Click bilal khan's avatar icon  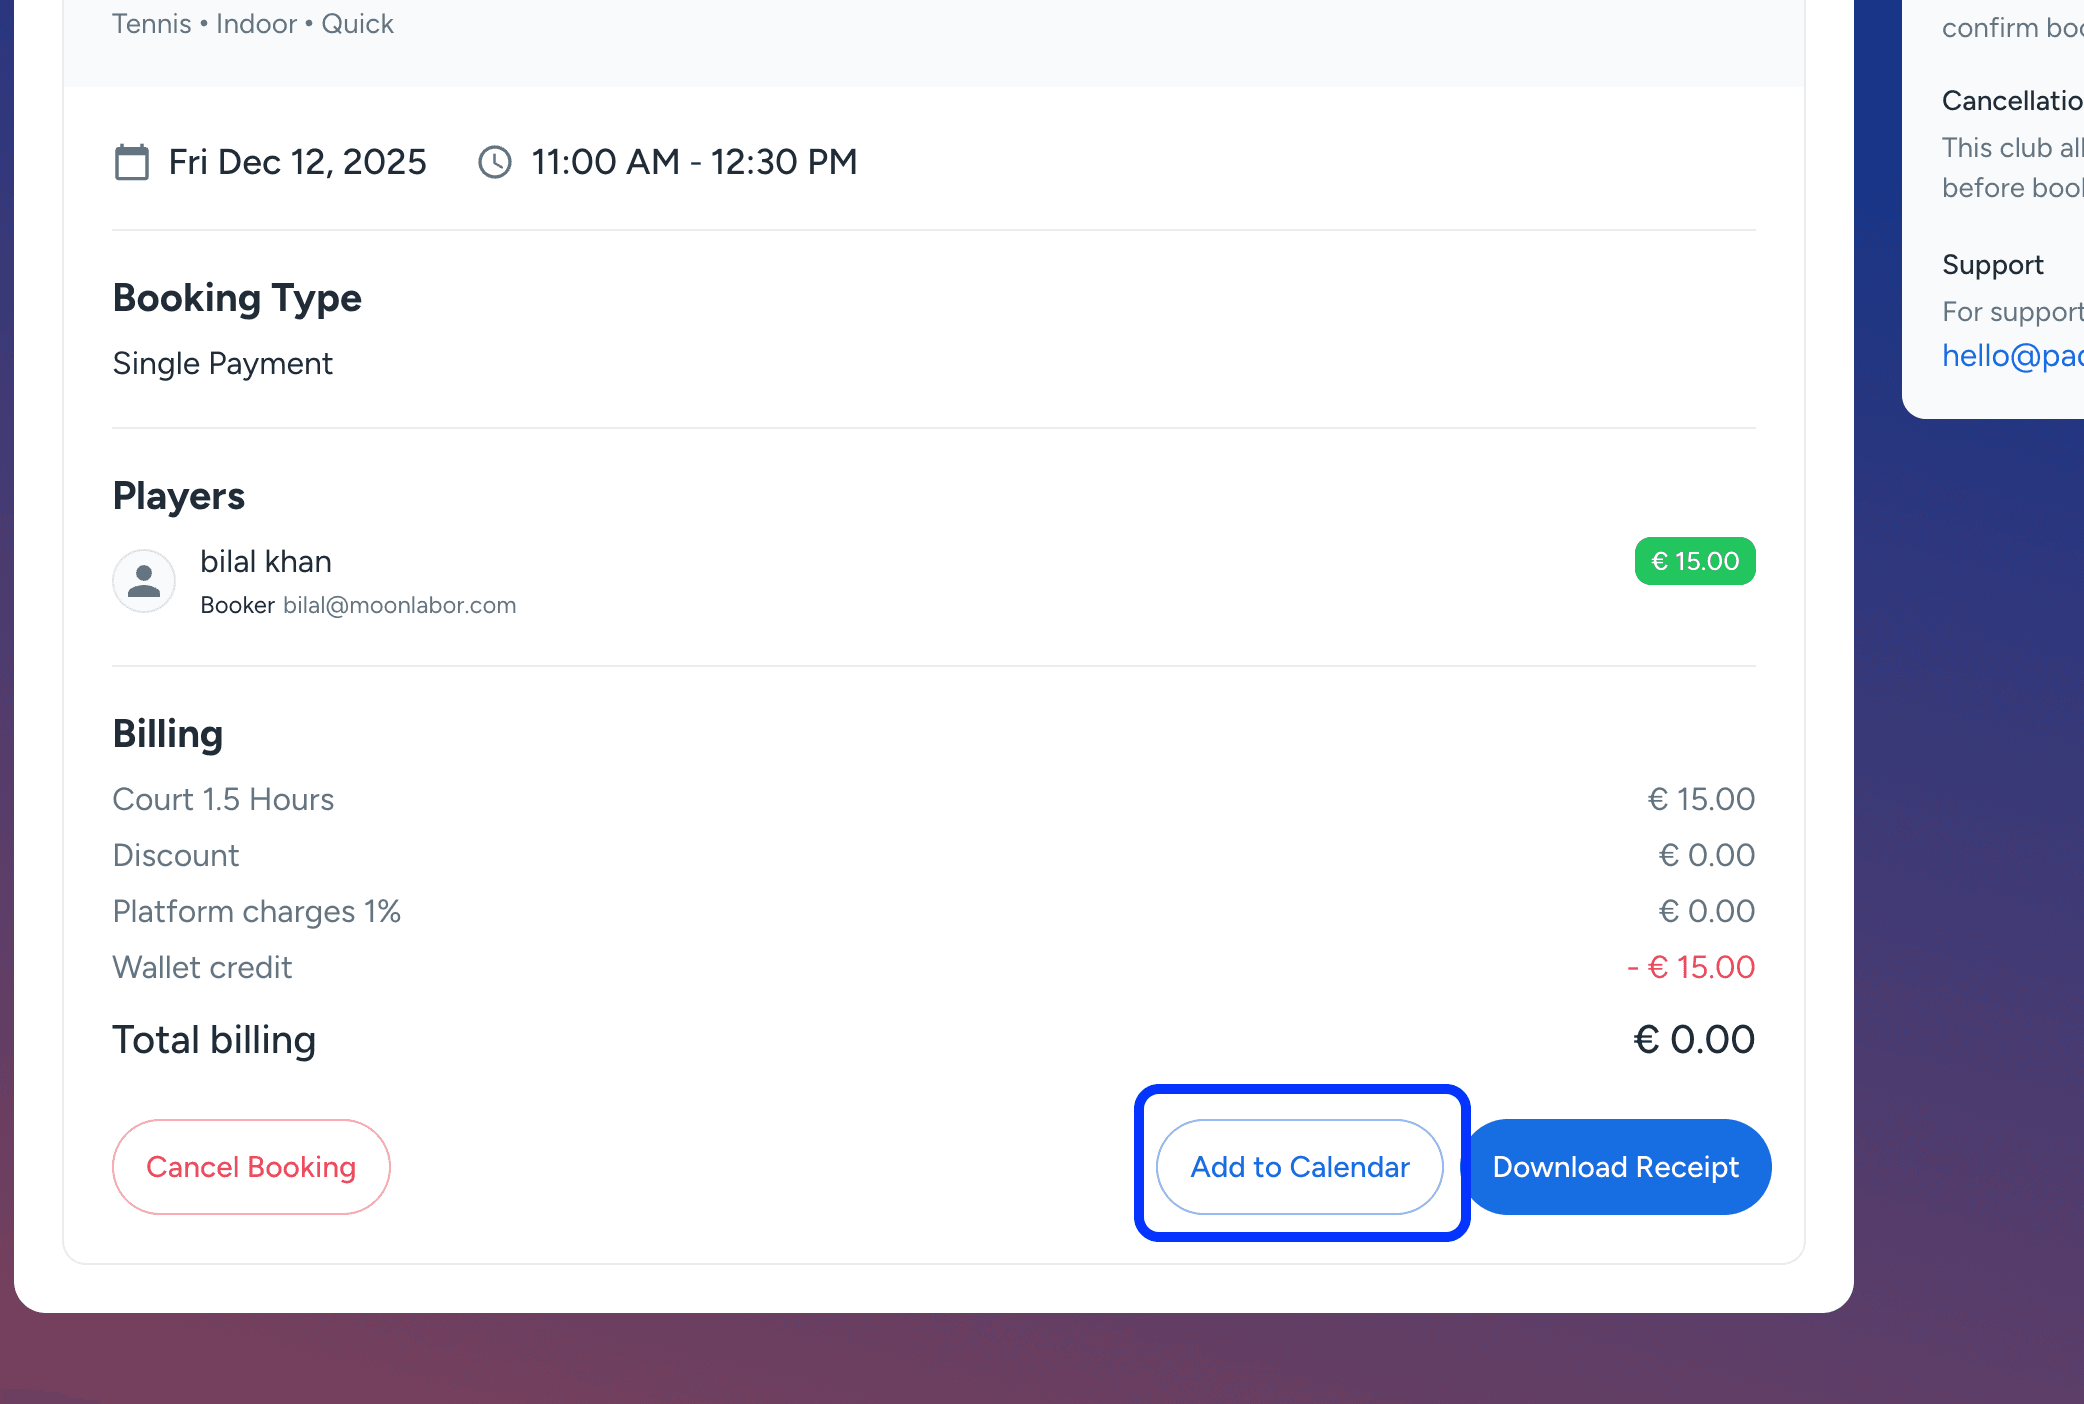point(144,581)
